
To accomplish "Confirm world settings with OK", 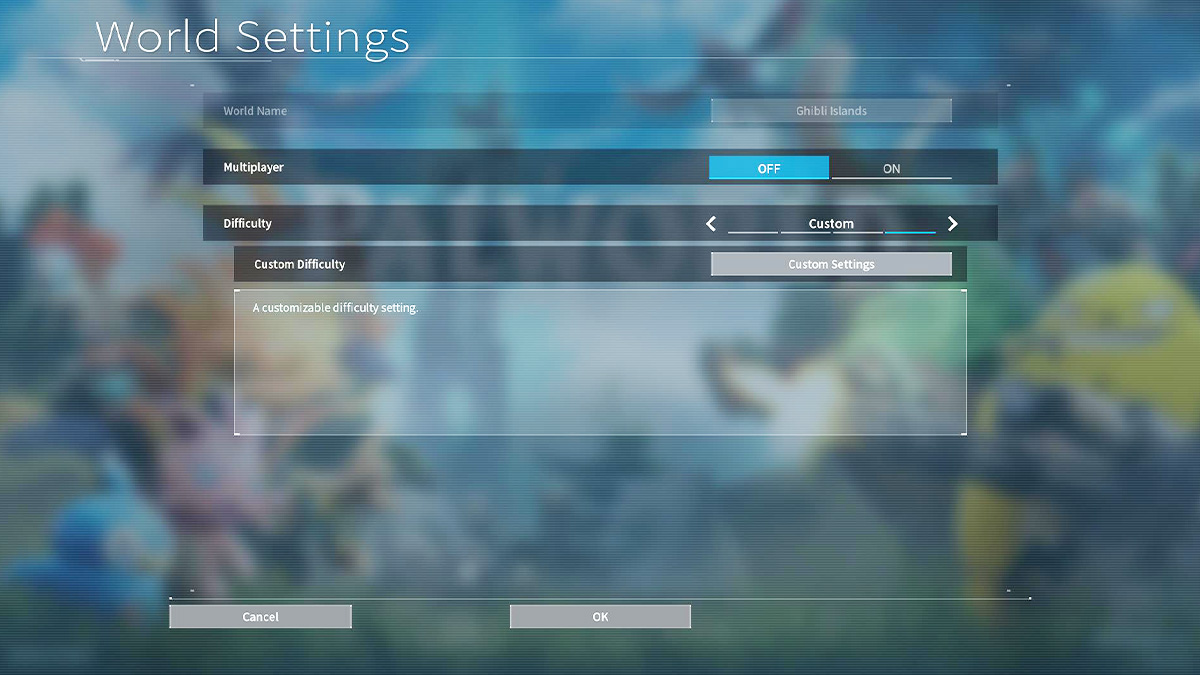I will click(600, 617).
